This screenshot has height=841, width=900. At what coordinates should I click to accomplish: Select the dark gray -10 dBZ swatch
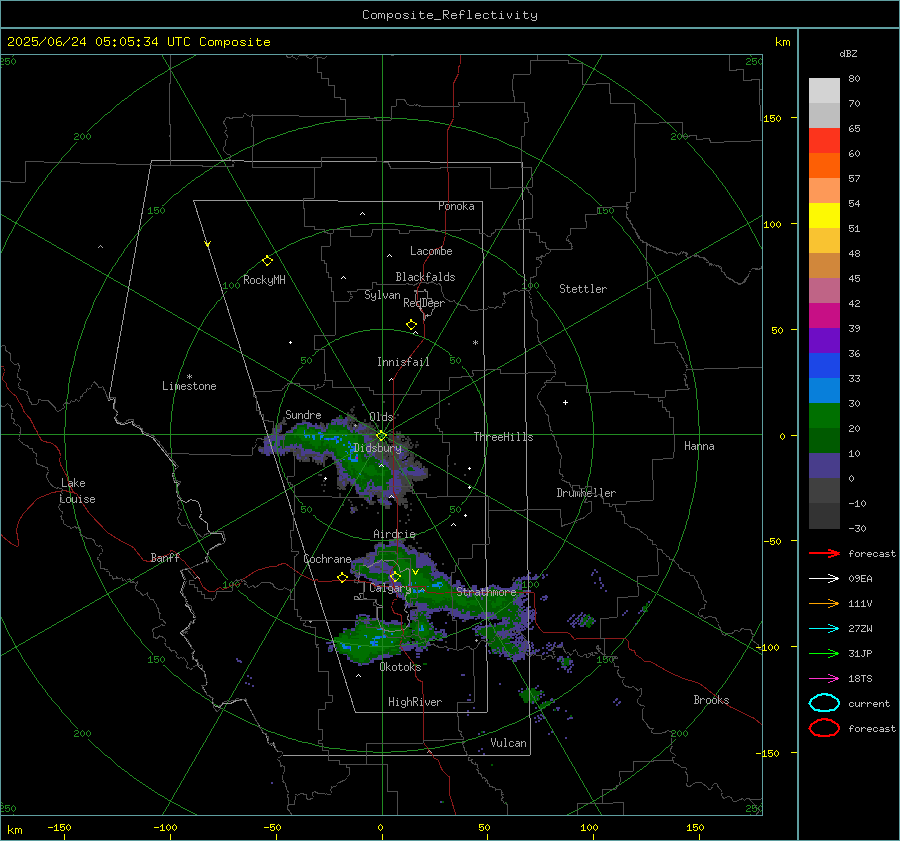824,491
